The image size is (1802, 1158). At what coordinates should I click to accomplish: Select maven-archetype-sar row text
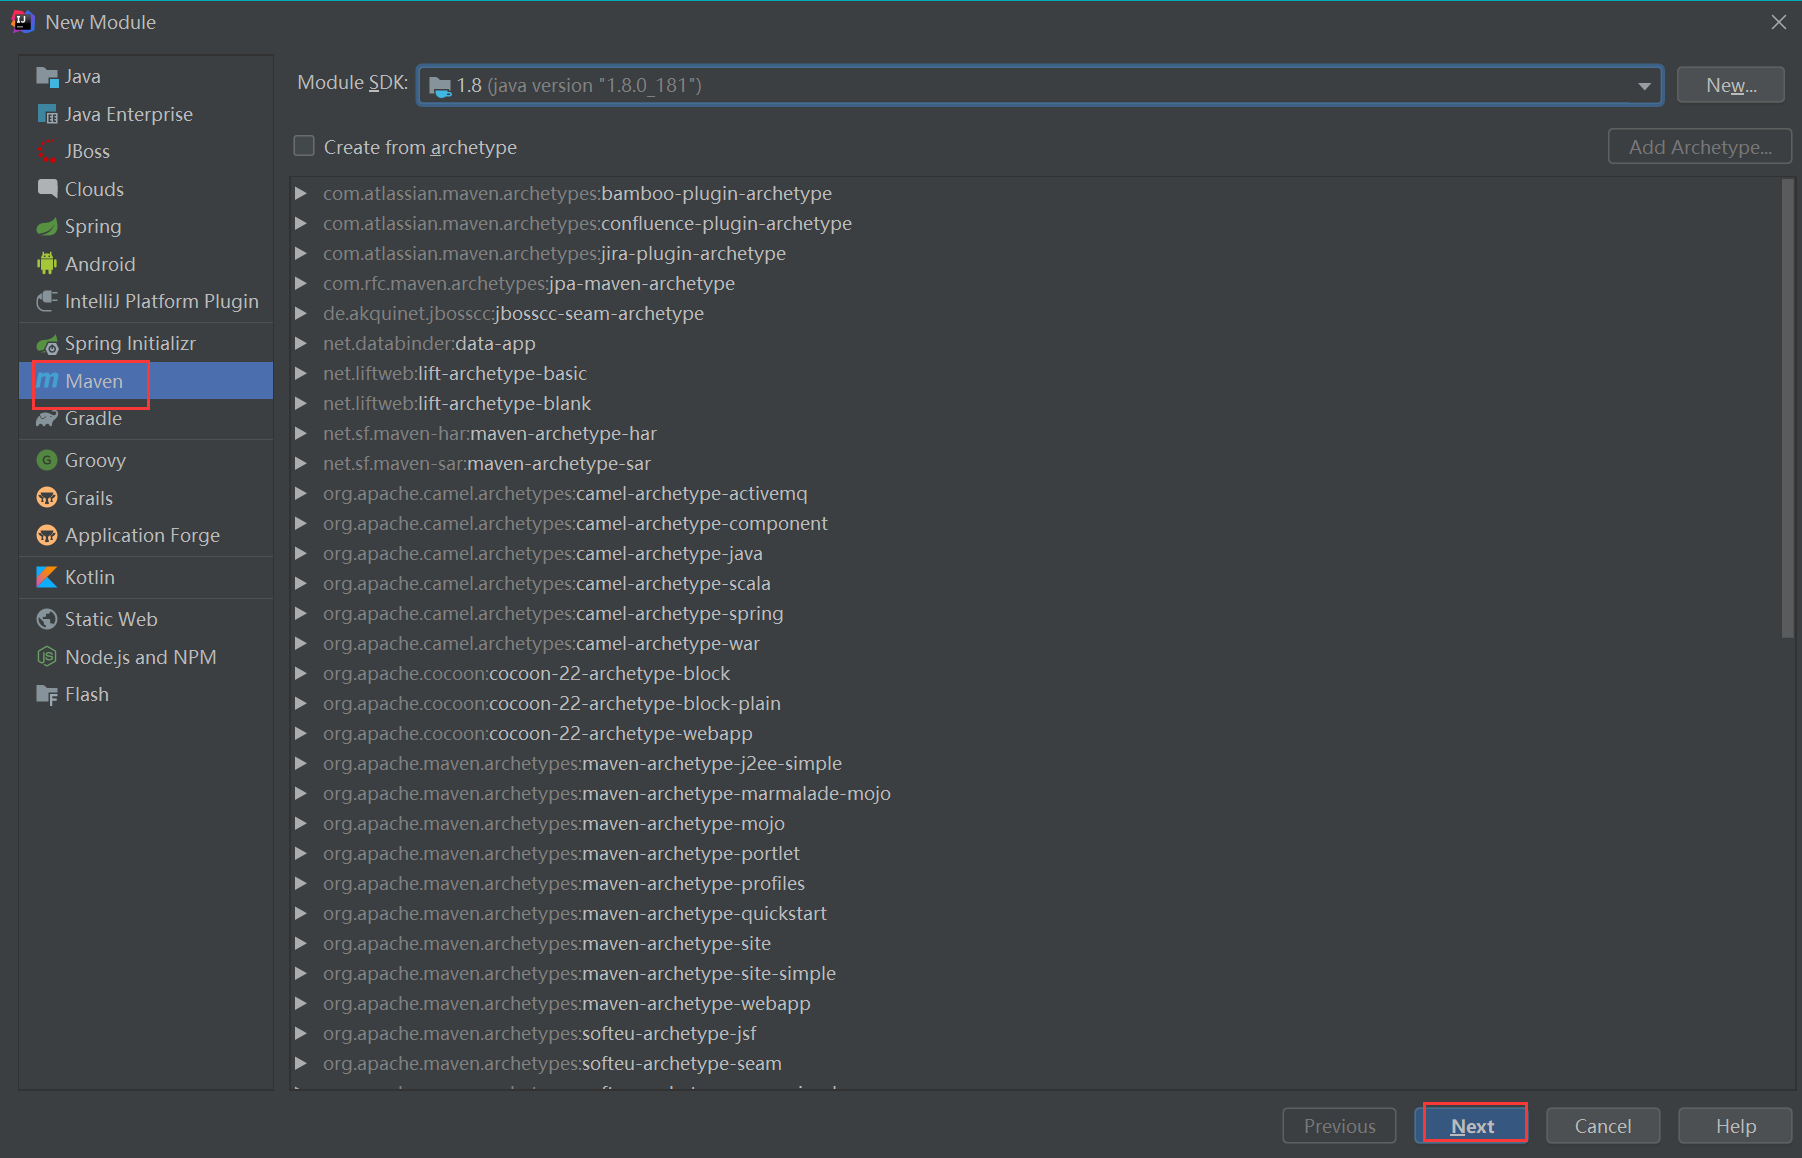487,463
